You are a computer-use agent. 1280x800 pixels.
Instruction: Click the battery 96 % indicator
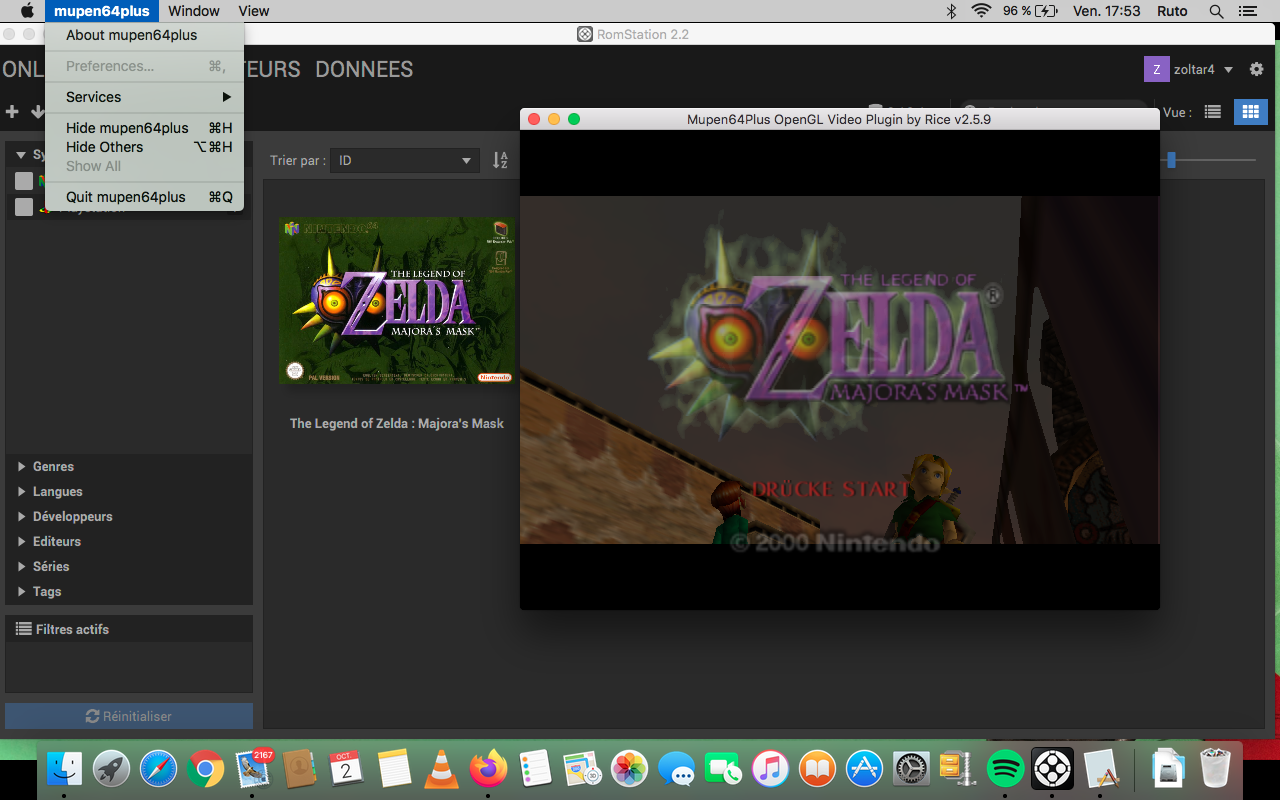pyautogui.click(x=1030, y=11)
